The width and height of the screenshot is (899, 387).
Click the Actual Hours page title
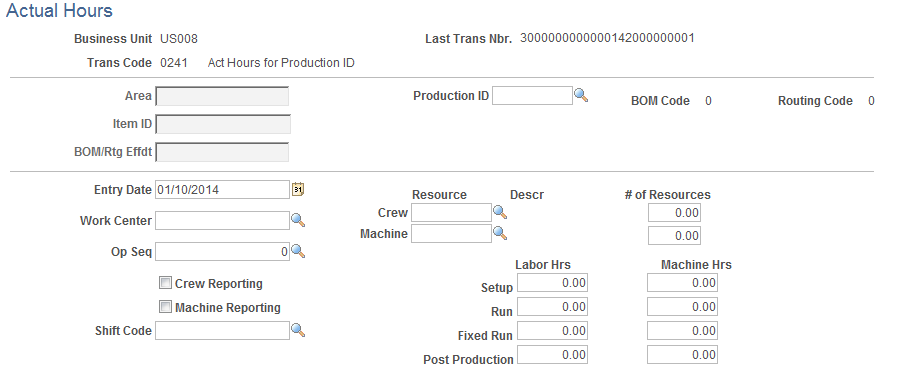pos(59,10)
